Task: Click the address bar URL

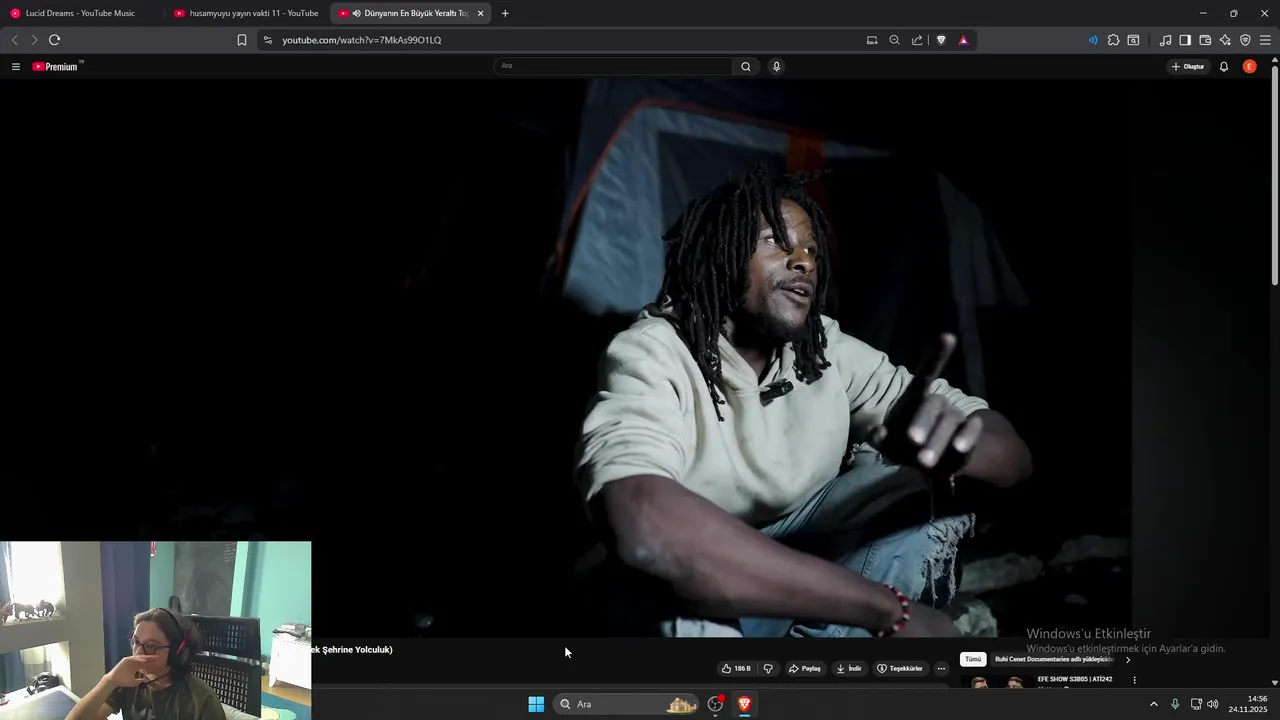Action: [x=362, y=40]
